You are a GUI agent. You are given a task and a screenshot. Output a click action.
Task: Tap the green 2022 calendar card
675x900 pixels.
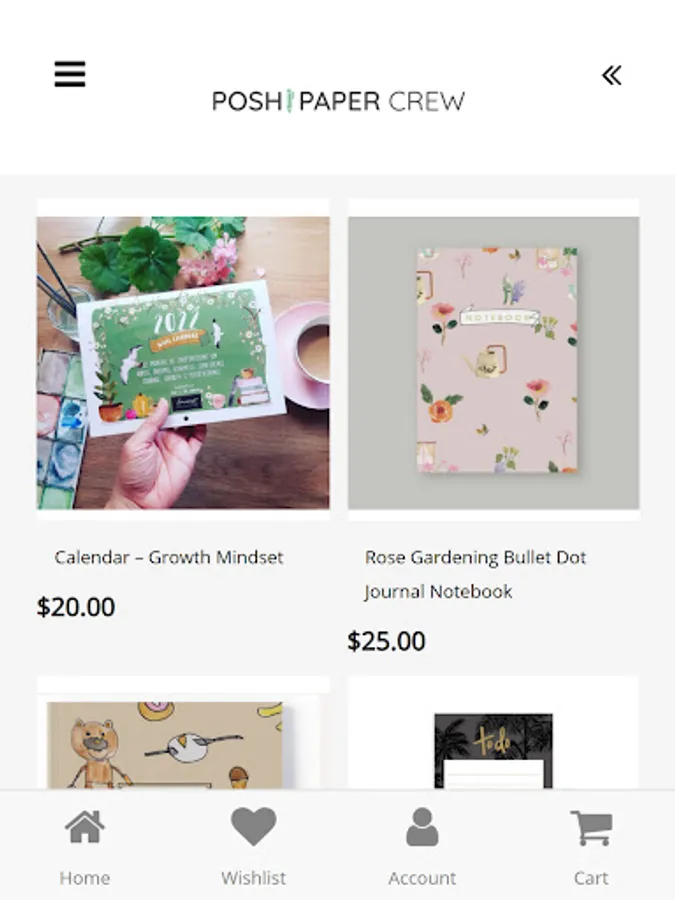[181, 357]
